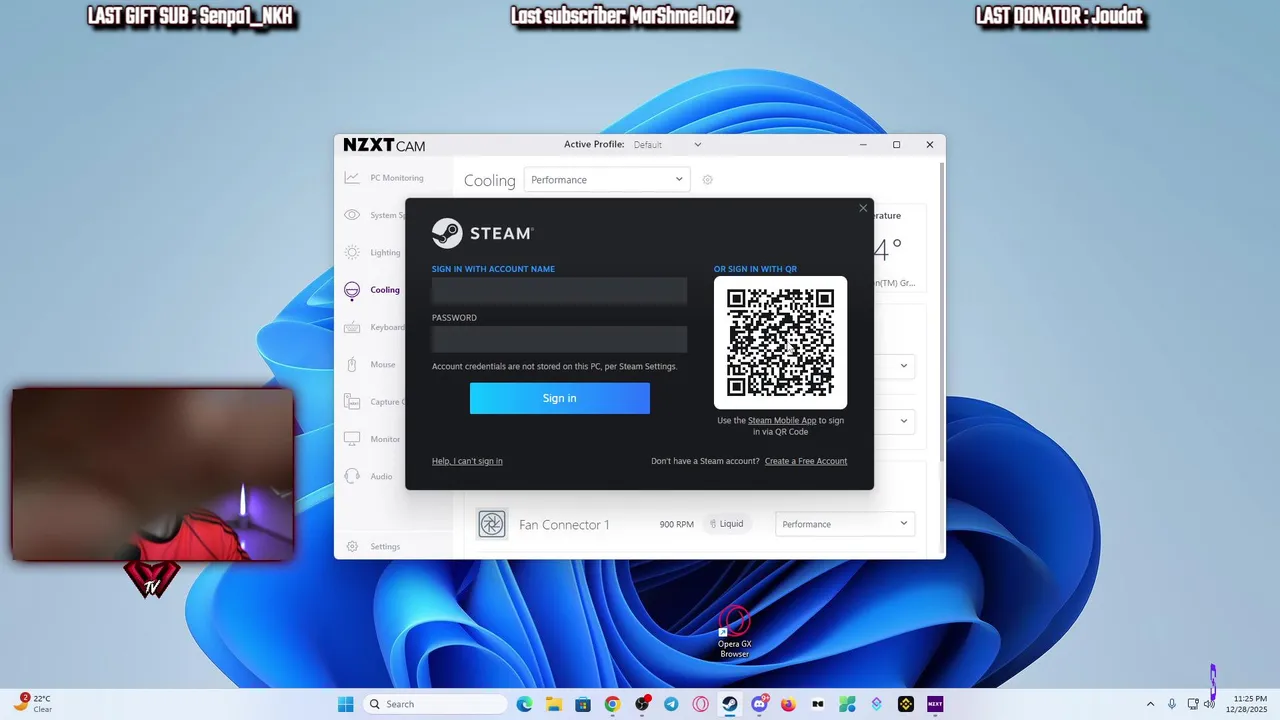Click the Steam sign-in QR code
Viewport: 1280px width, 720px height.
[x=780, y=343]
